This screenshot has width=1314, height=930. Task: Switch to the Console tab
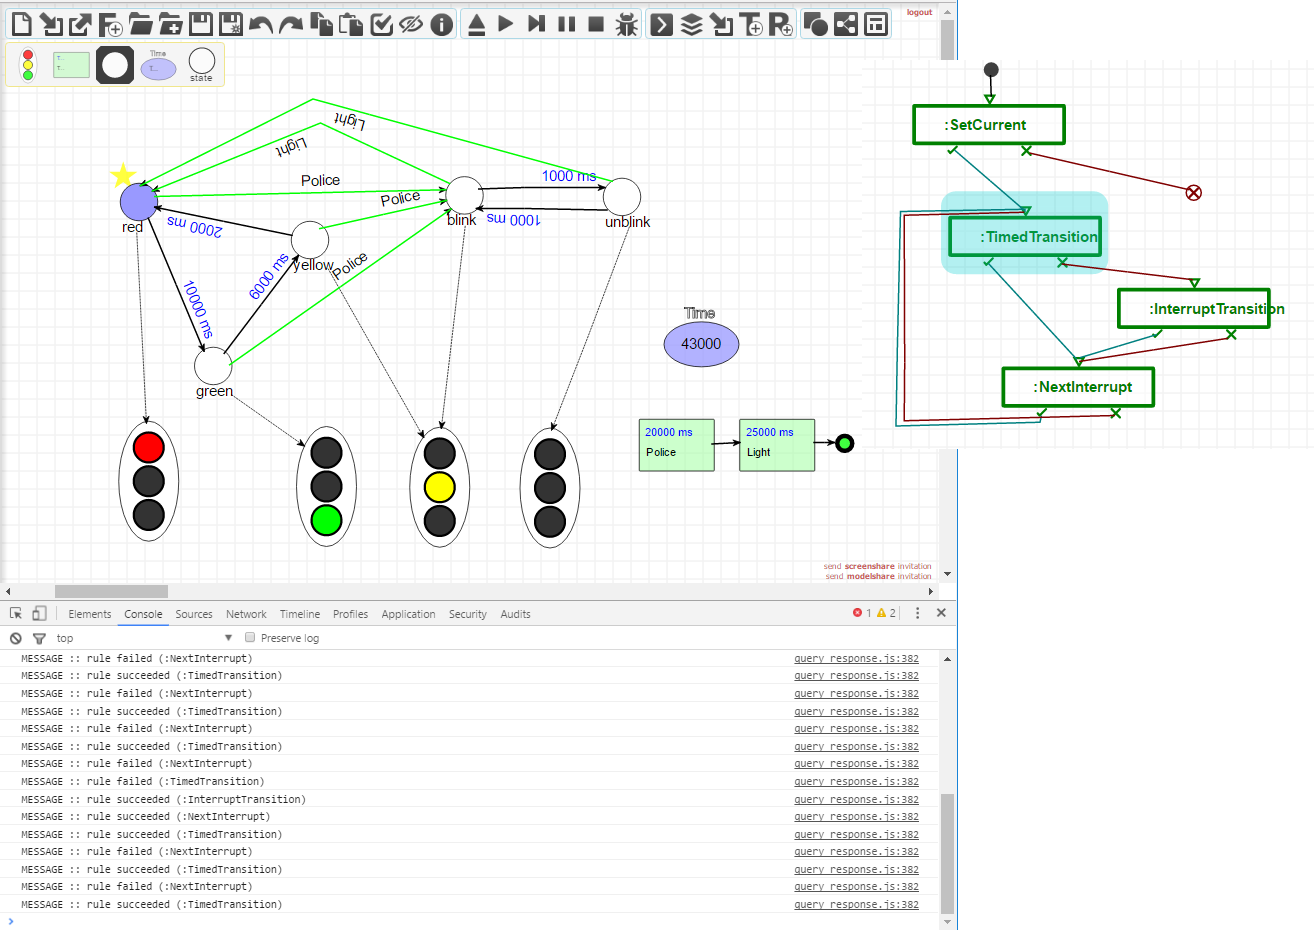pos(143,614)
